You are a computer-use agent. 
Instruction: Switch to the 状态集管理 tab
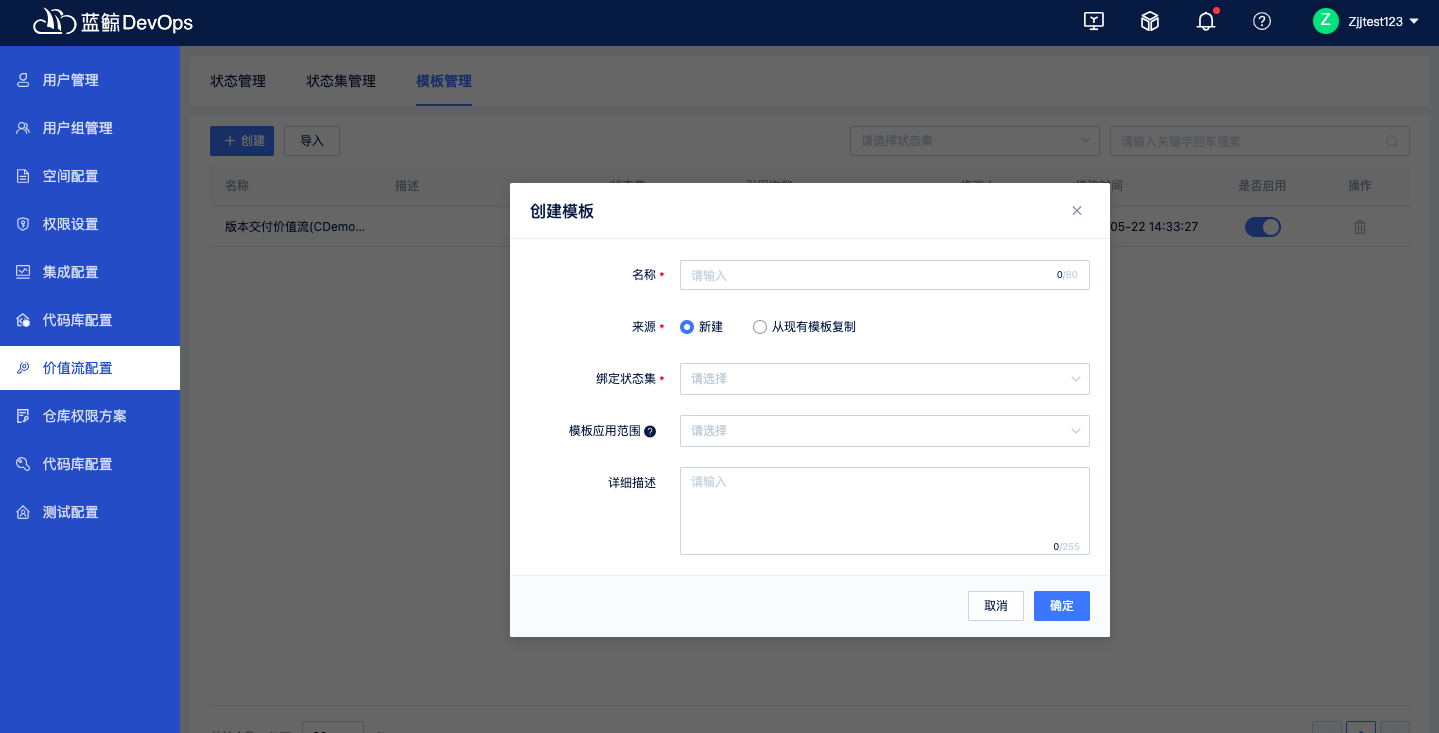coord(341,81)
